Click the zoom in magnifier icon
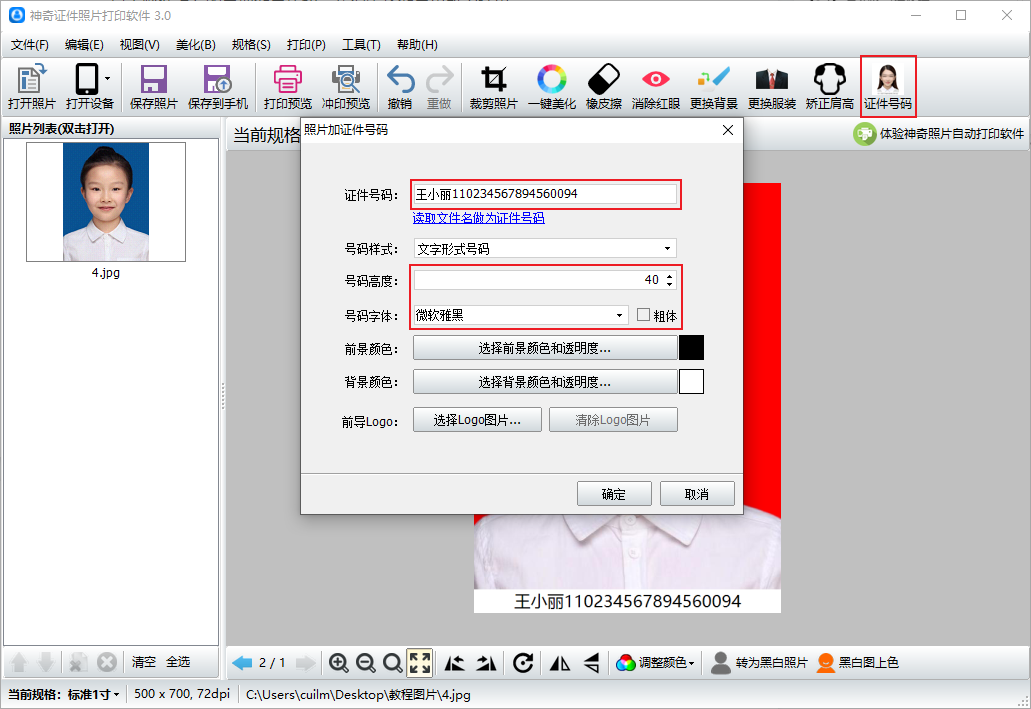1031x709 pixels. [x=339, y=663]
